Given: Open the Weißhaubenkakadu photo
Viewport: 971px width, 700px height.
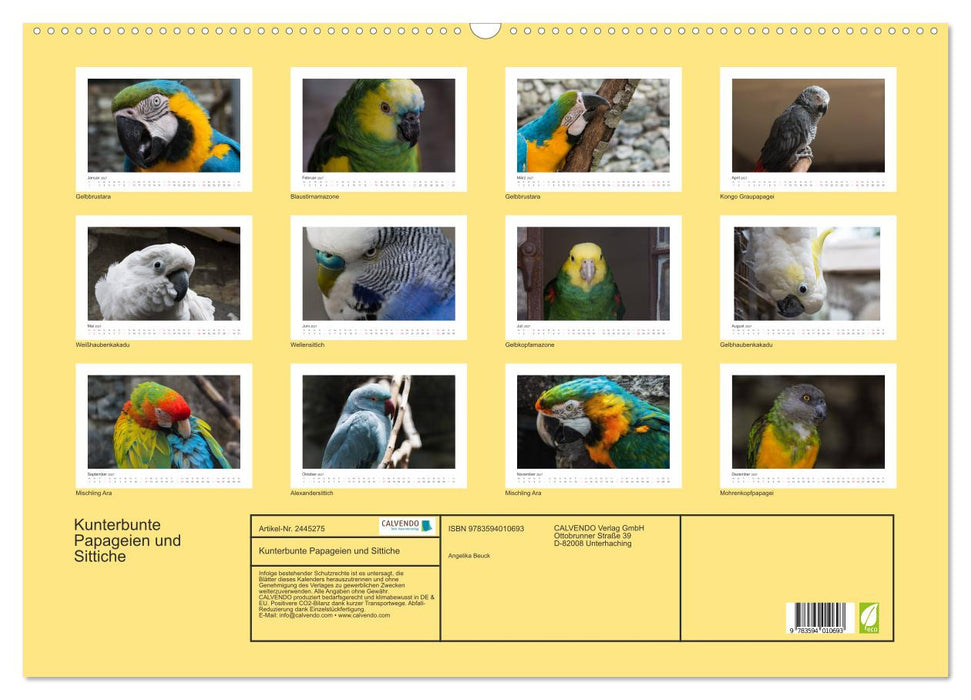Looking at the screenshot, I should [x=164, y=273].
